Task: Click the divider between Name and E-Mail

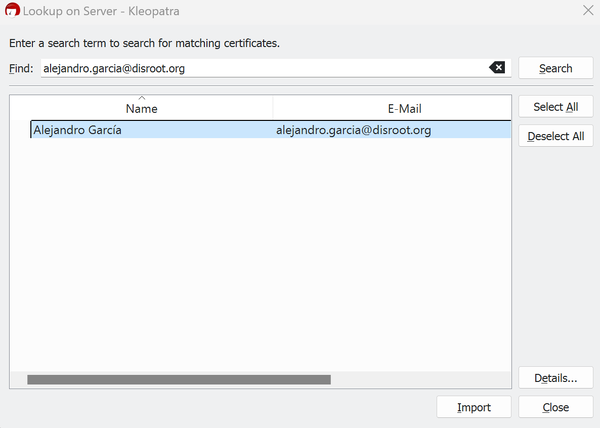Action: (273, 108)
